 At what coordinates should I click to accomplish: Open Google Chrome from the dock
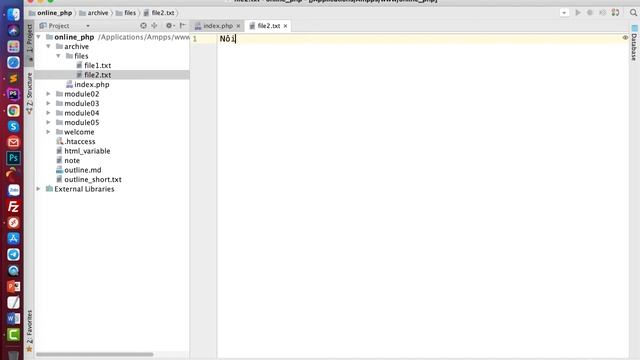tap(13, 110)
